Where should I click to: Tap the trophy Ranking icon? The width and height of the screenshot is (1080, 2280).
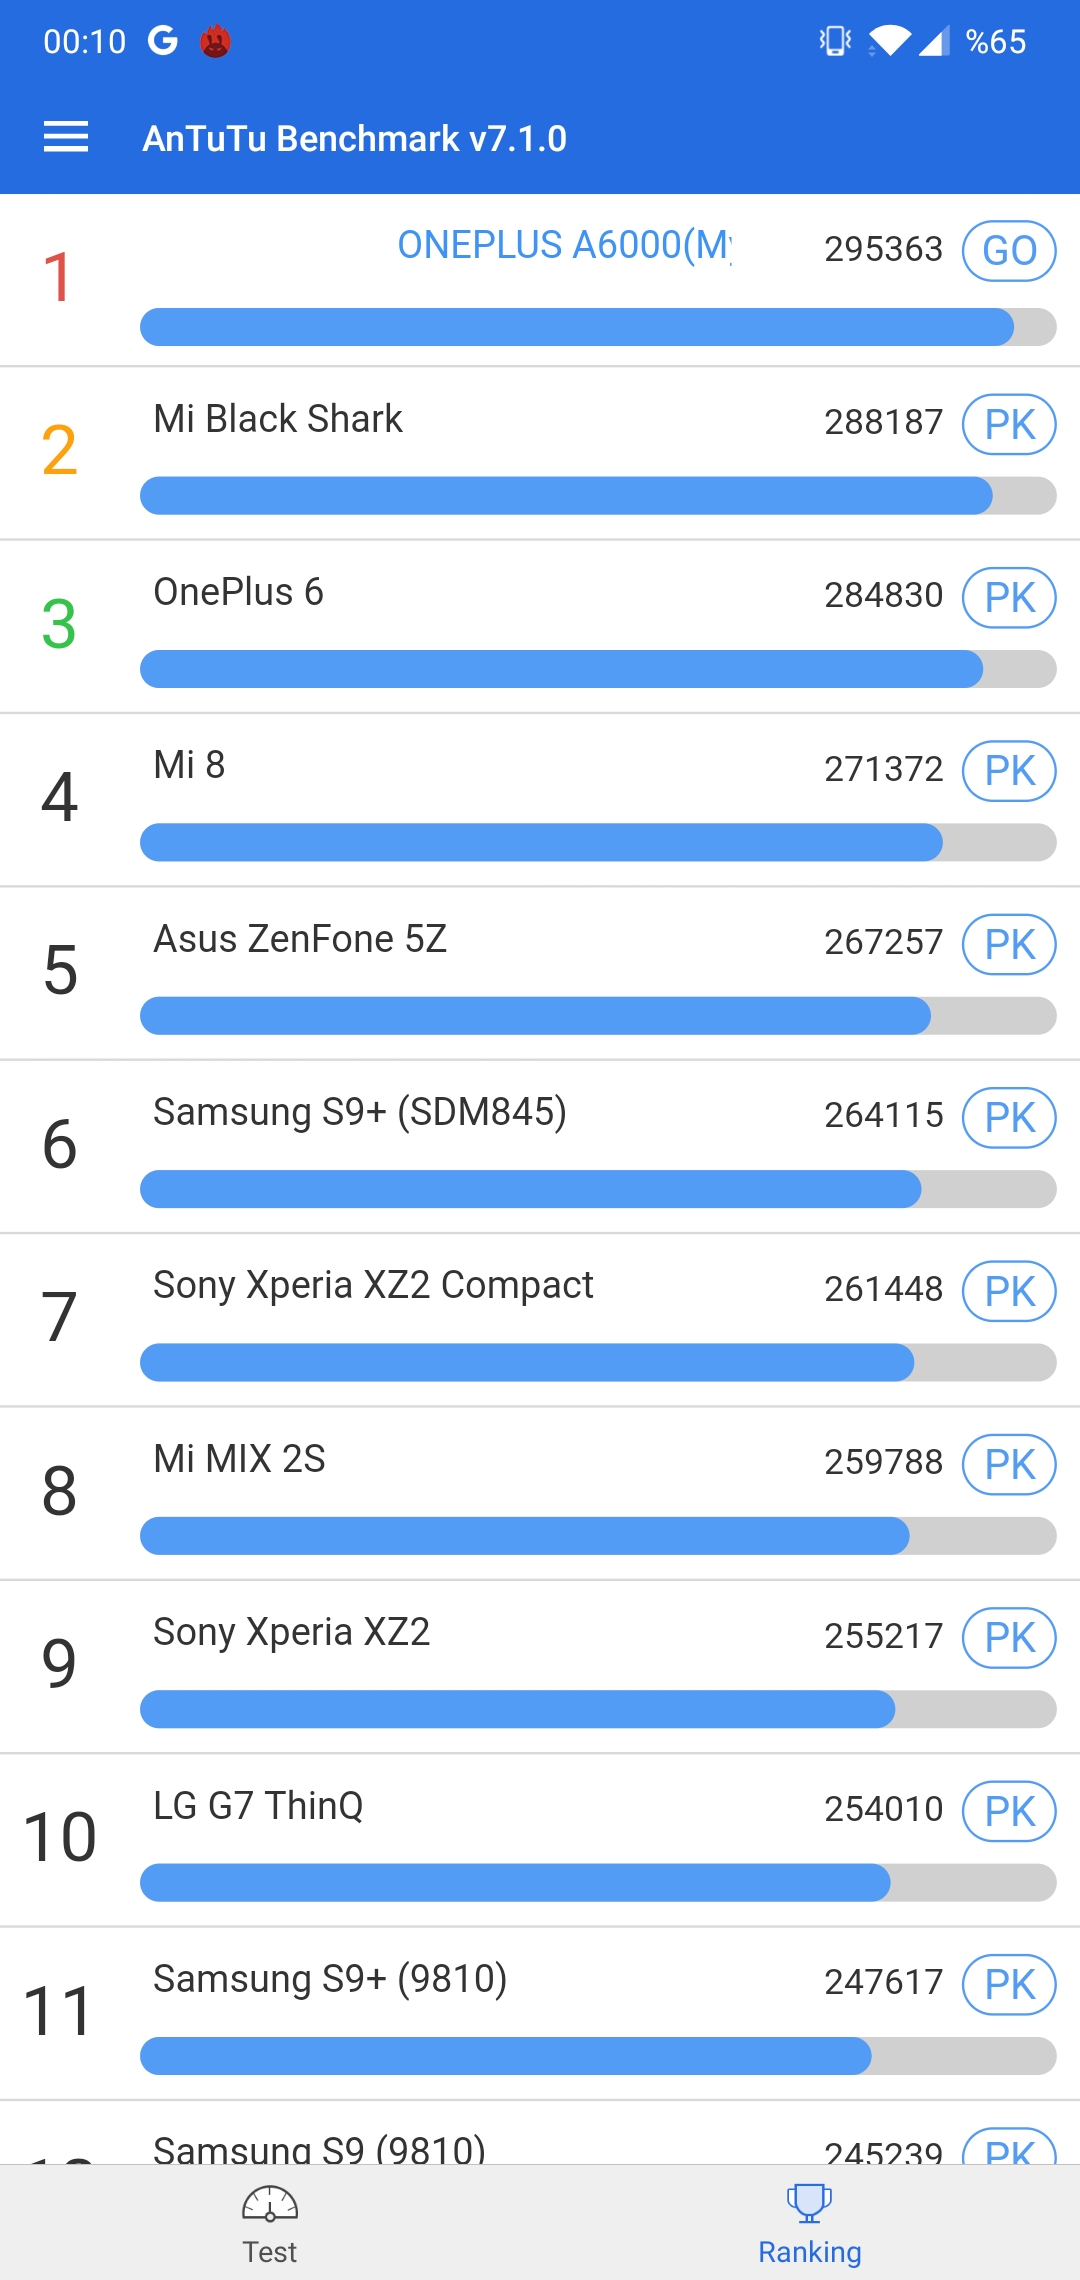tap(809, 2202)
